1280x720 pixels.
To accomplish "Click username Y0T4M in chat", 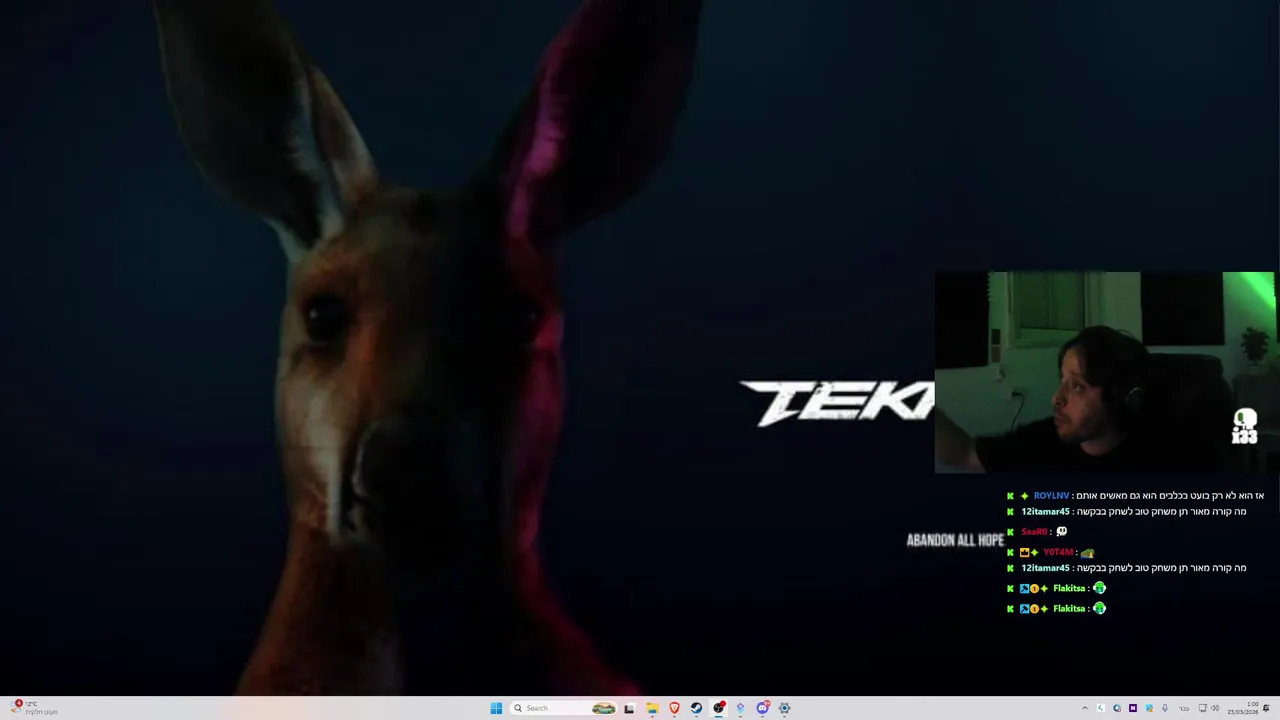I will pyautogui.click(x=1058, y=552).
